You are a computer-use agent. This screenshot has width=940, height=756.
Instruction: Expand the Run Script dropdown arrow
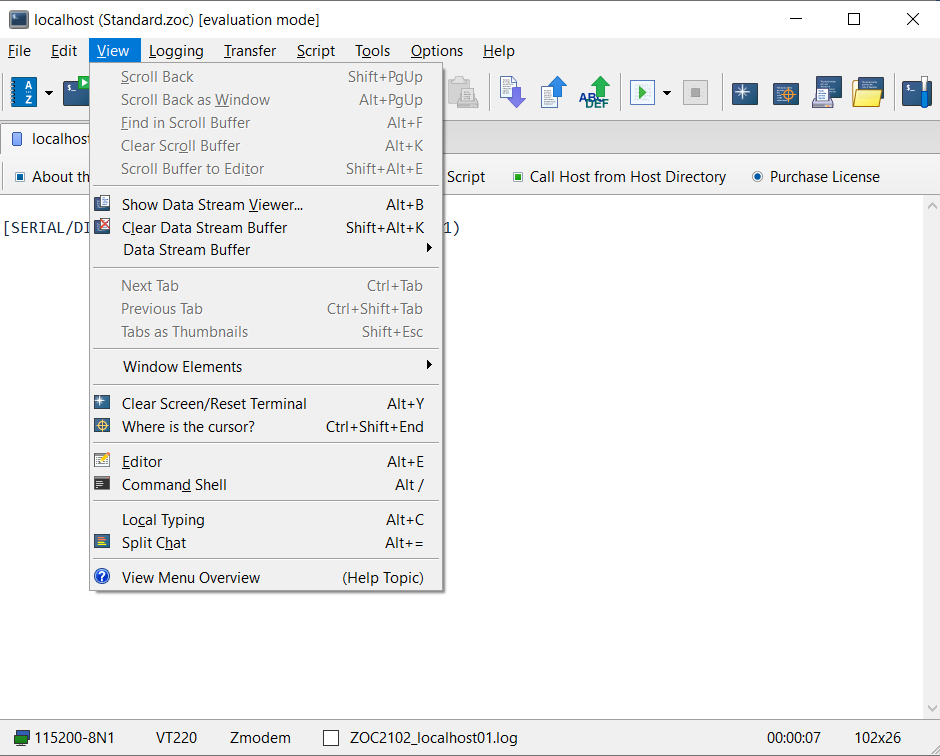pos(667,93)
